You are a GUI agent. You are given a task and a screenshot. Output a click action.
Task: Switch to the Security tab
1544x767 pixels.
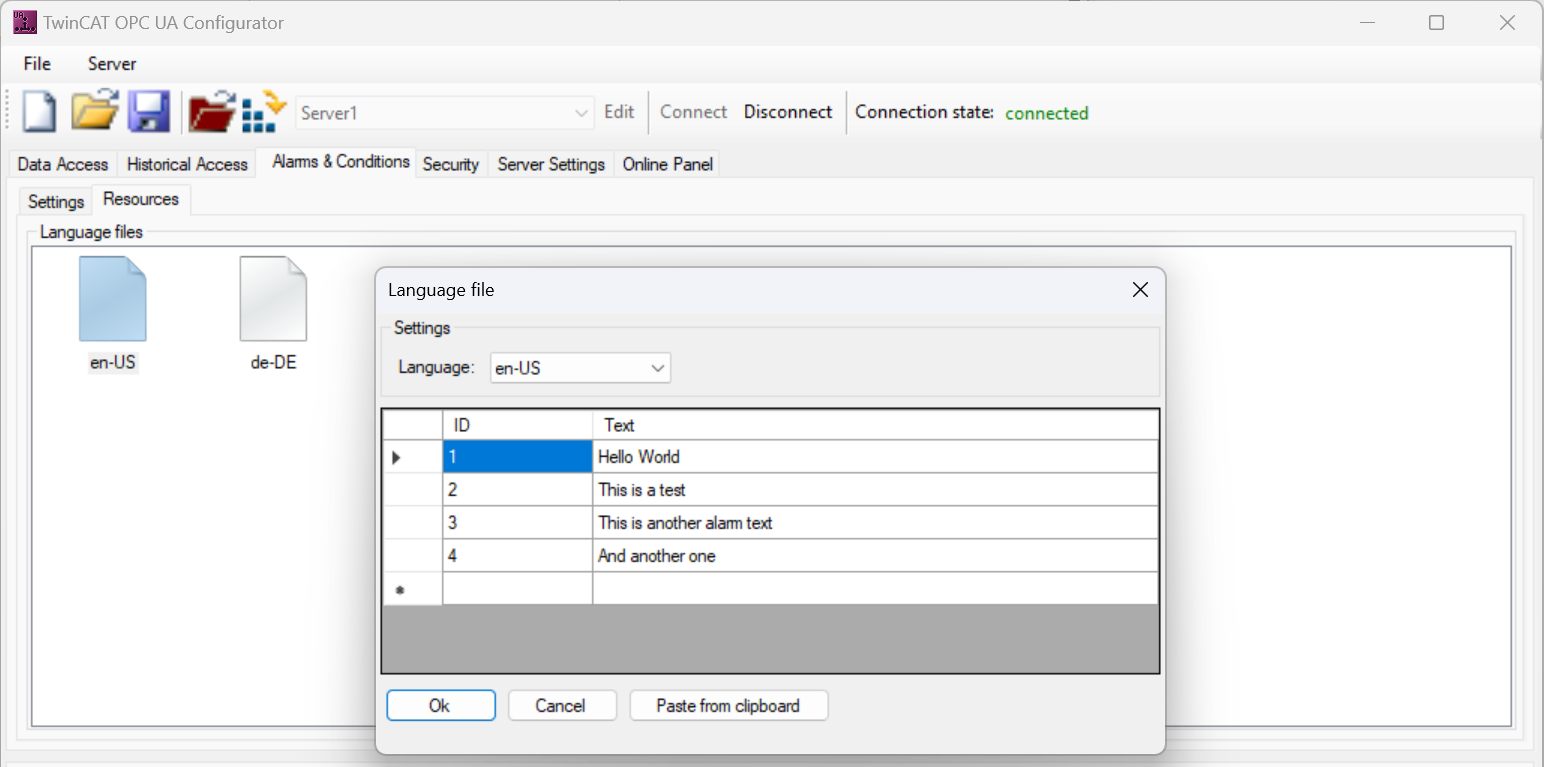click(451, 164)
